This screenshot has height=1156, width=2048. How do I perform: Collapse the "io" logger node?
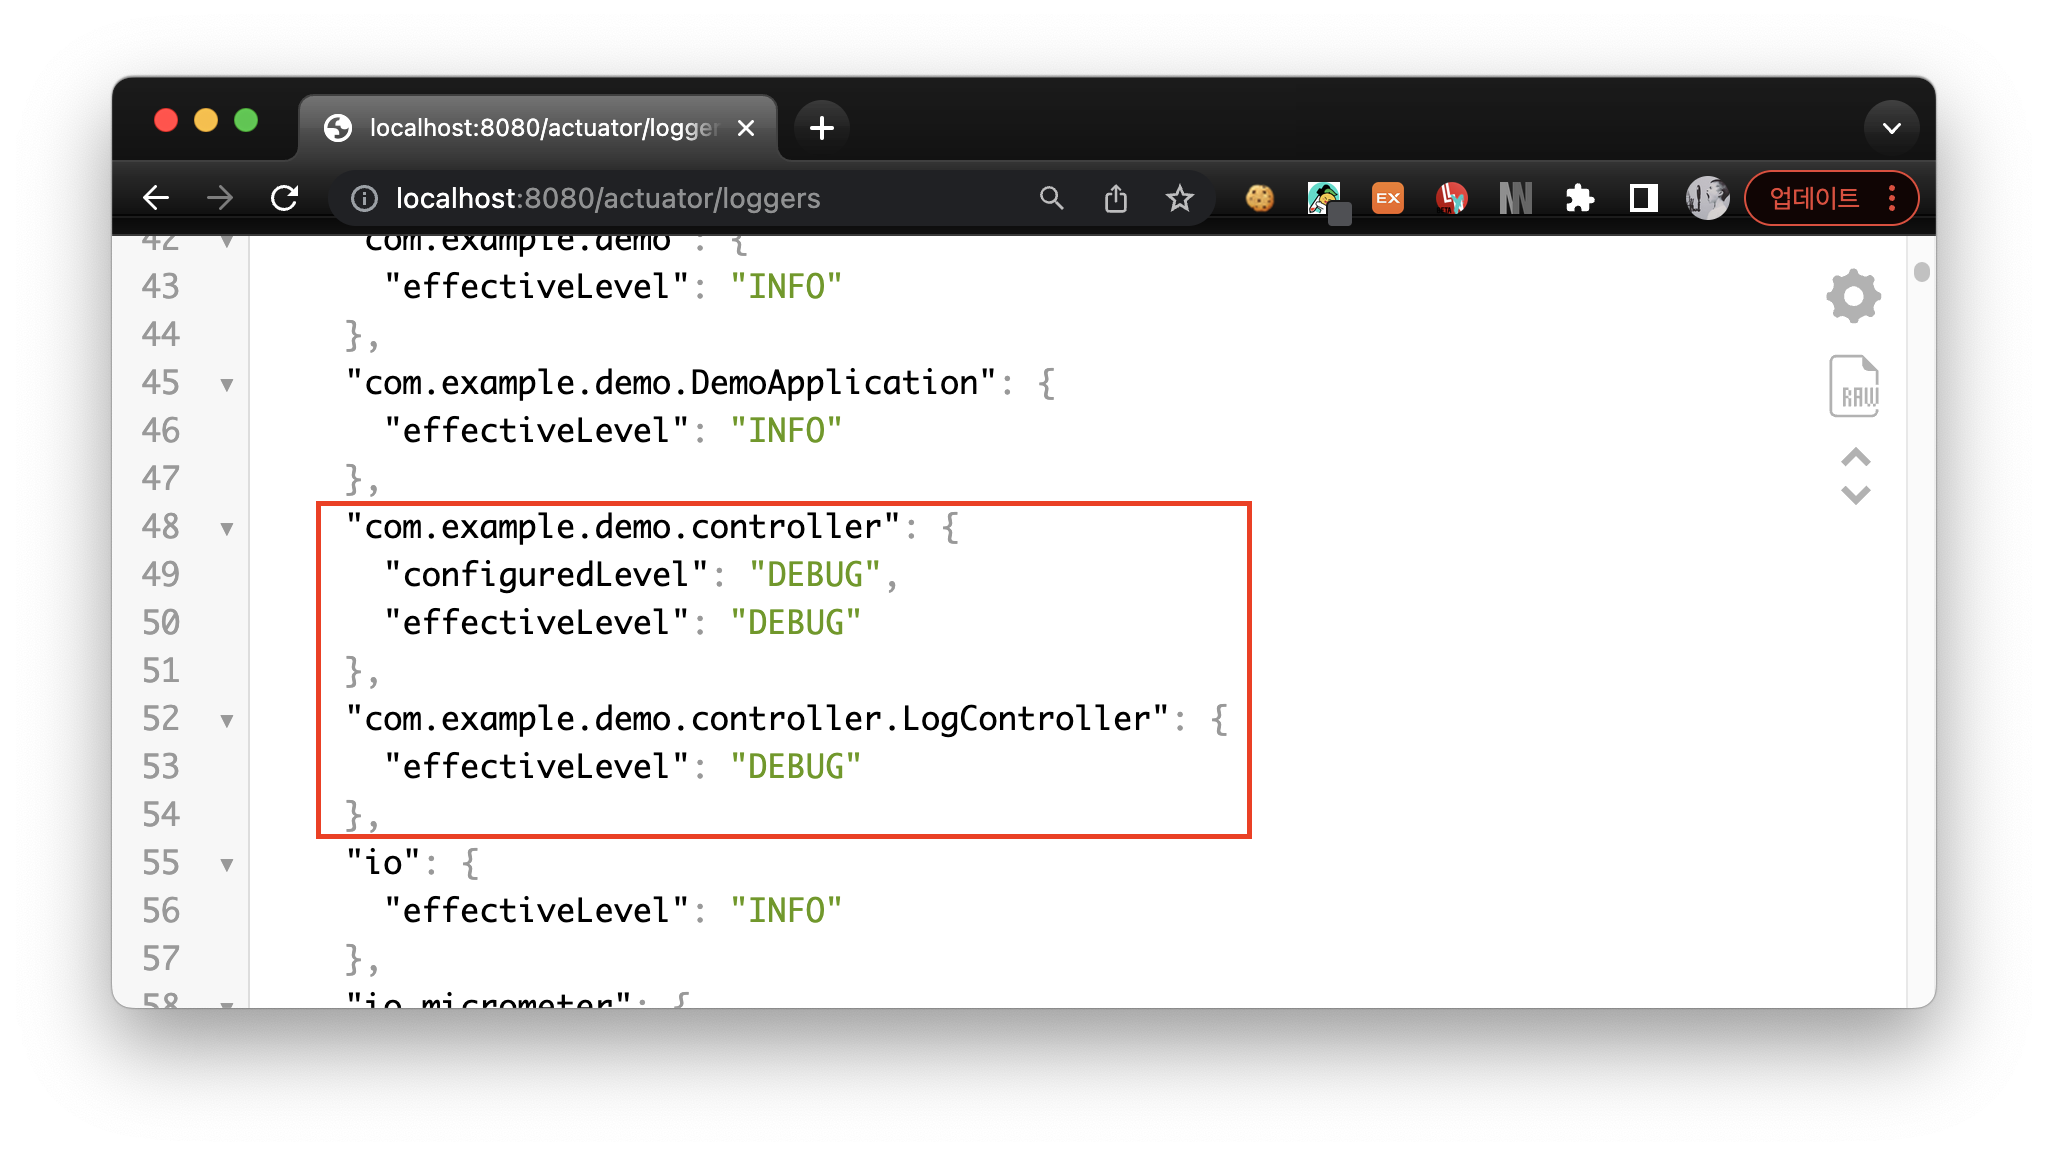click(x=227, y=864)
